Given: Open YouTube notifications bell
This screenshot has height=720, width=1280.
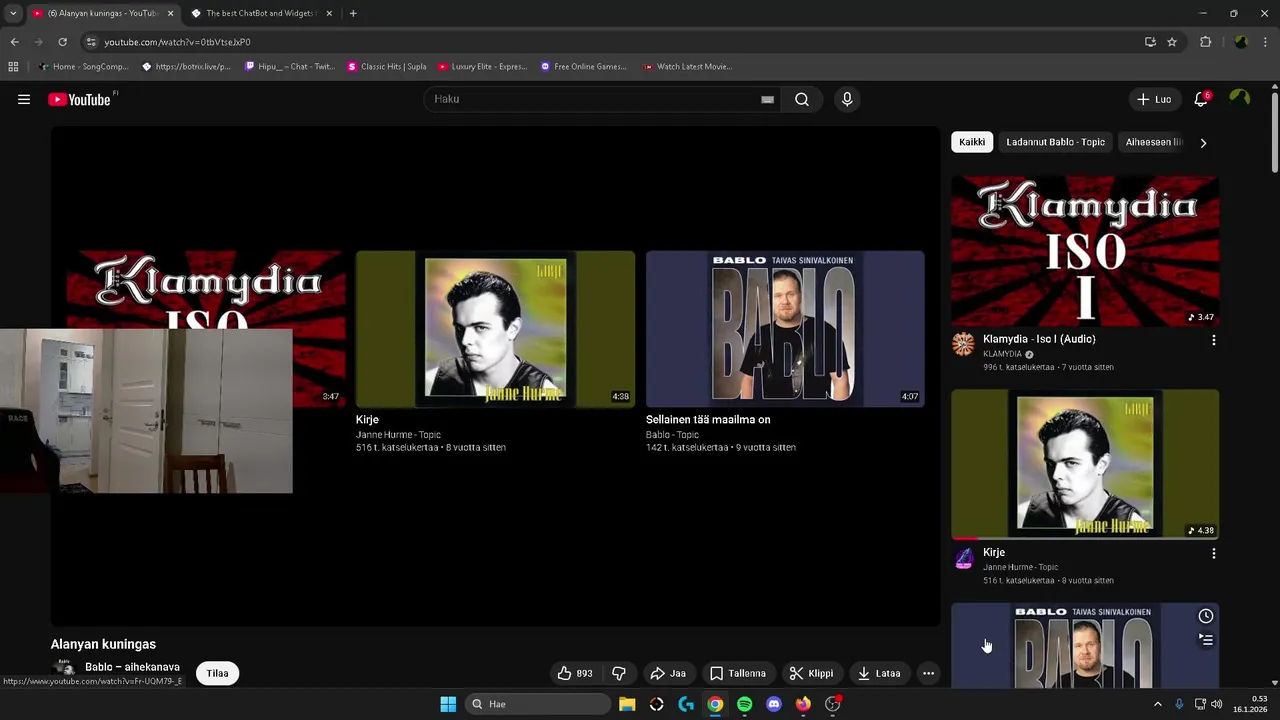Looking at the screenshot, I should [1201, 99].
